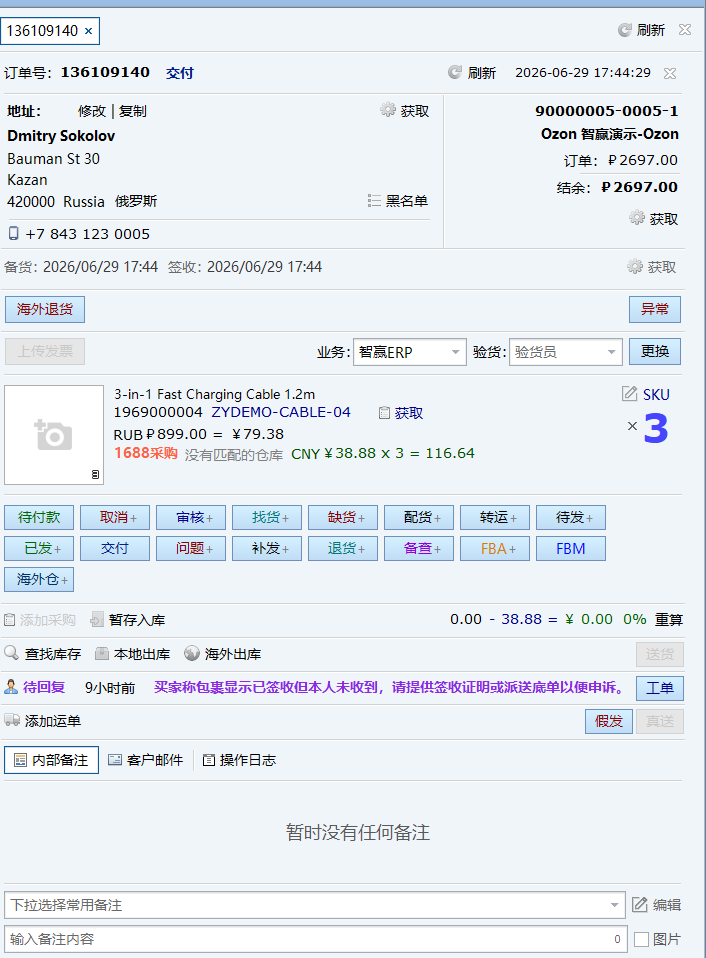Click the 更换 button
This screenshot has width=706, height=958.
655,351
